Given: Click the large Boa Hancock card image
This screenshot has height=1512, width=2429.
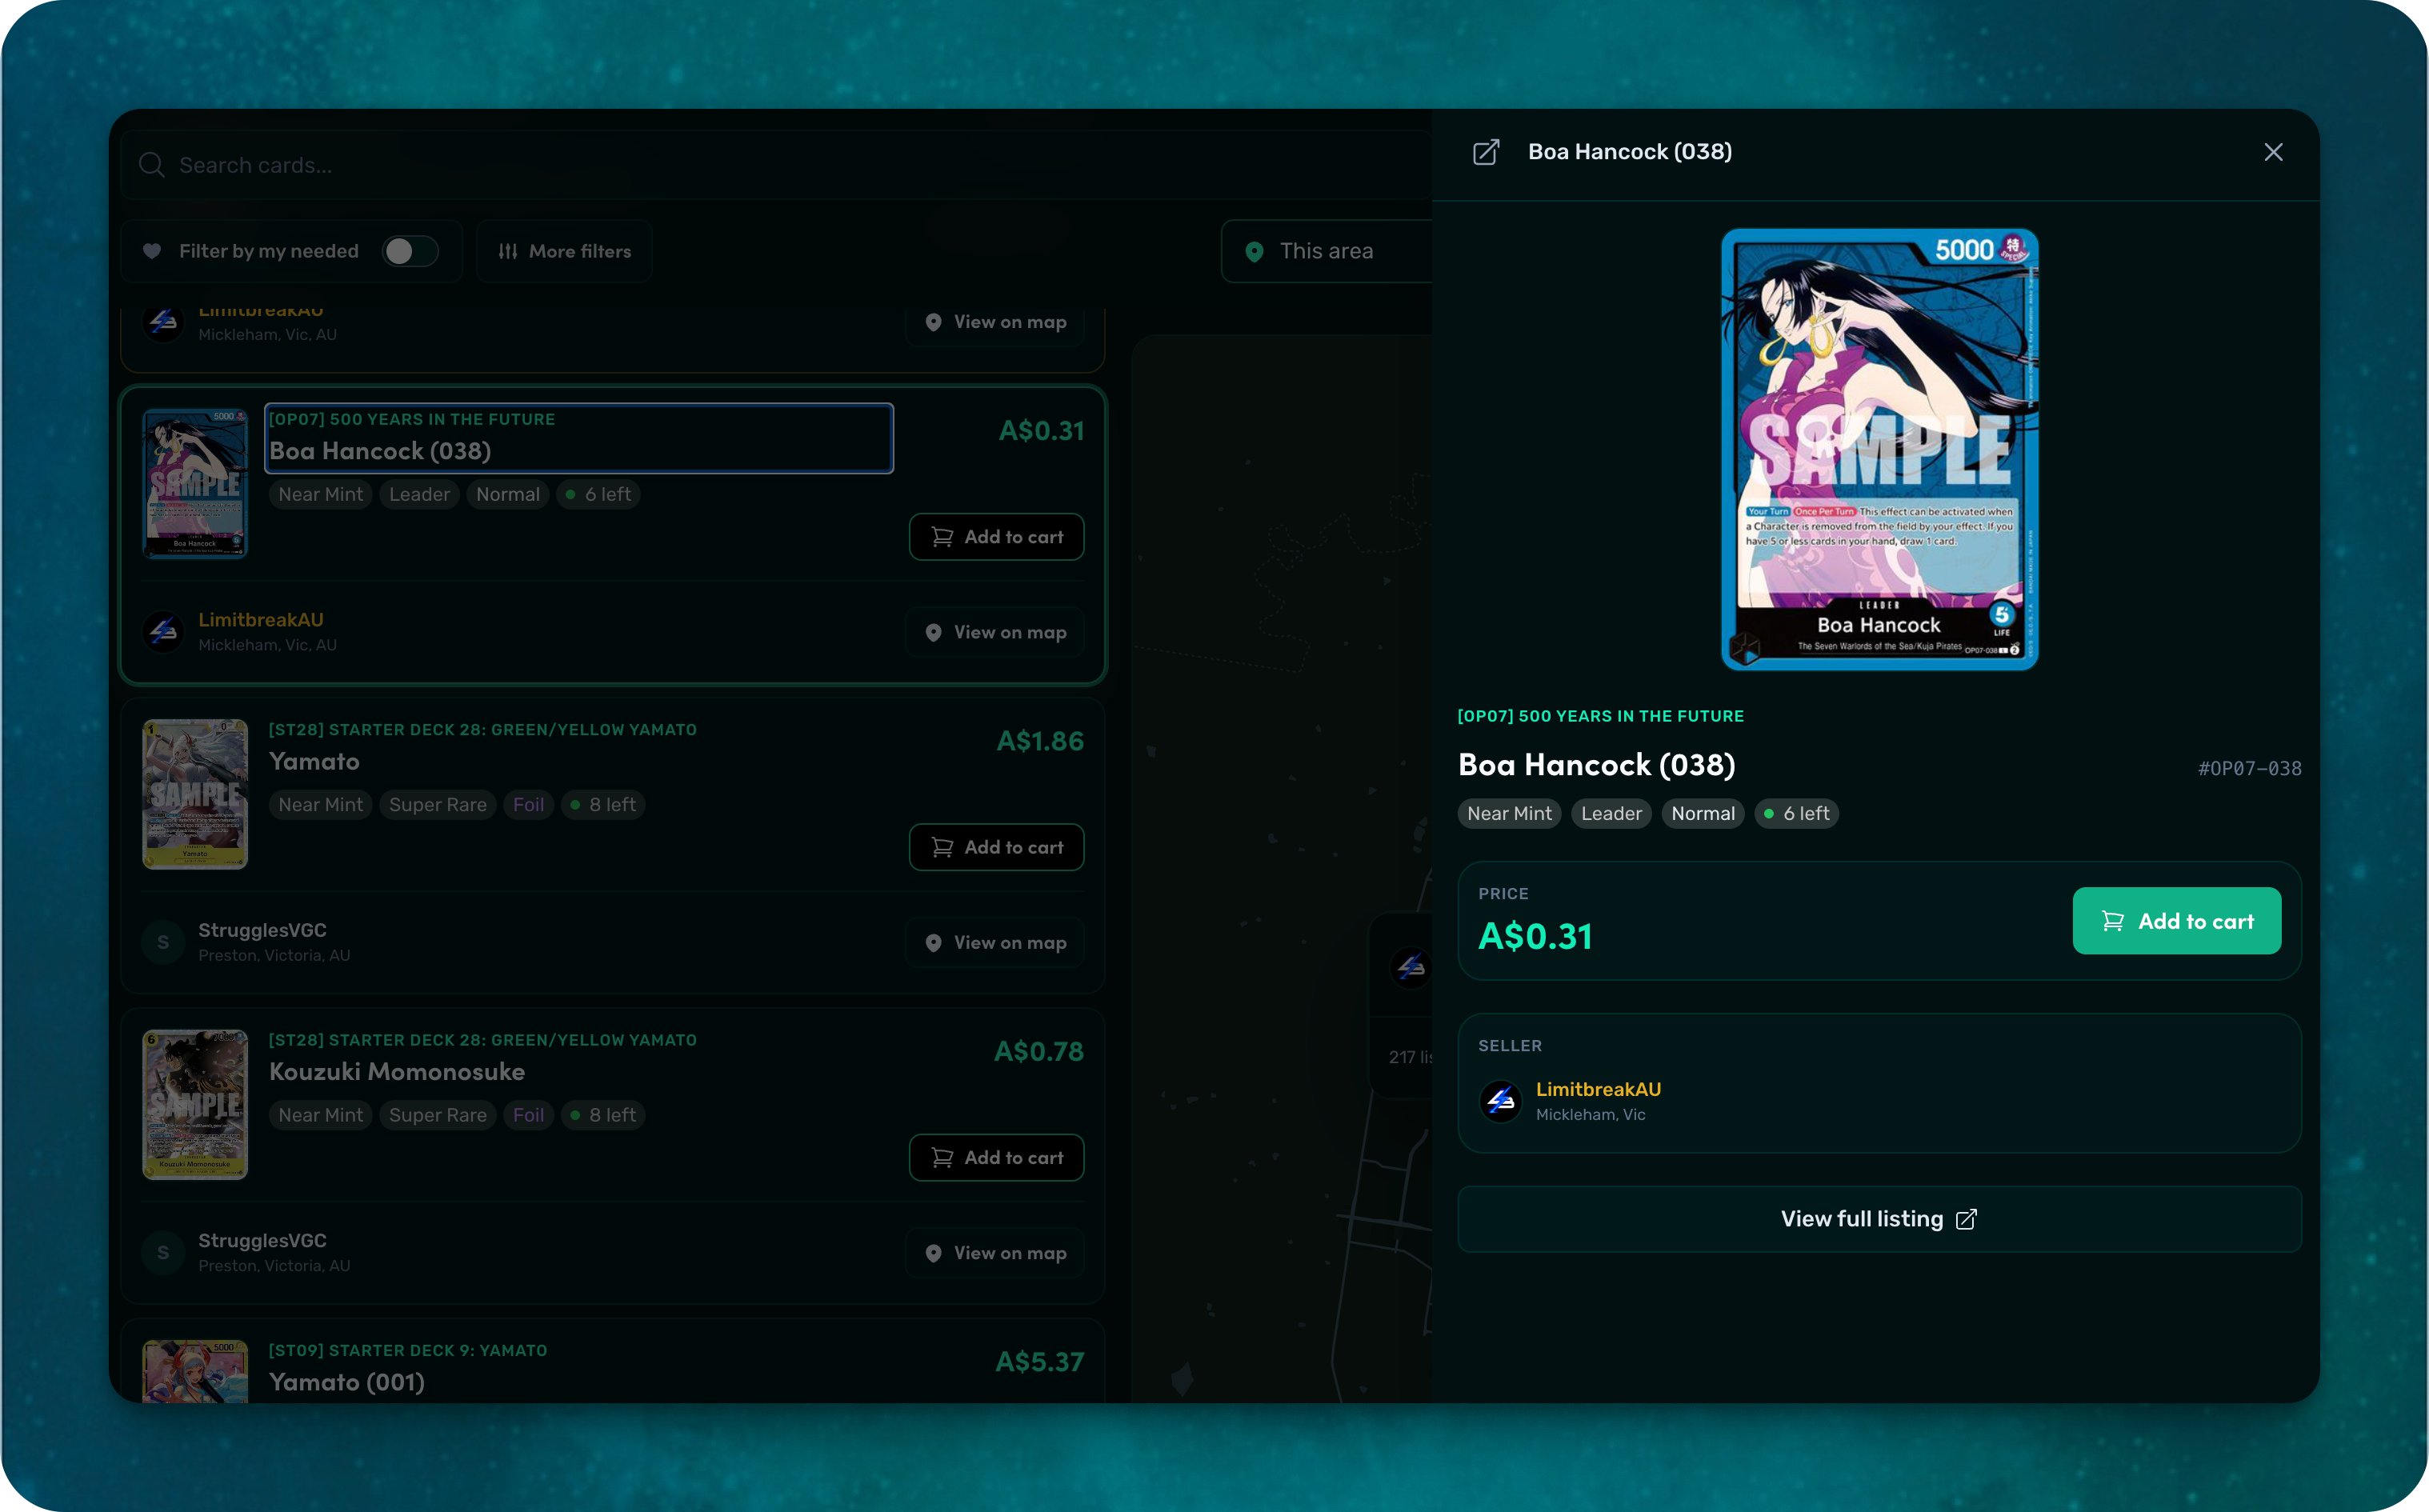Looking at the screenshot, I should (1879, 449).
